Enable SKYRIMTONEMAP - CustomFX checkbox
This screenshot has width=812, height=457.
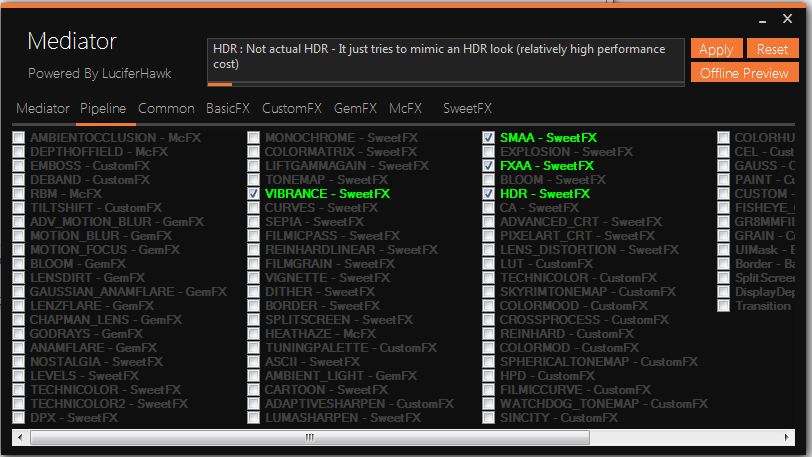pos(488,292)
